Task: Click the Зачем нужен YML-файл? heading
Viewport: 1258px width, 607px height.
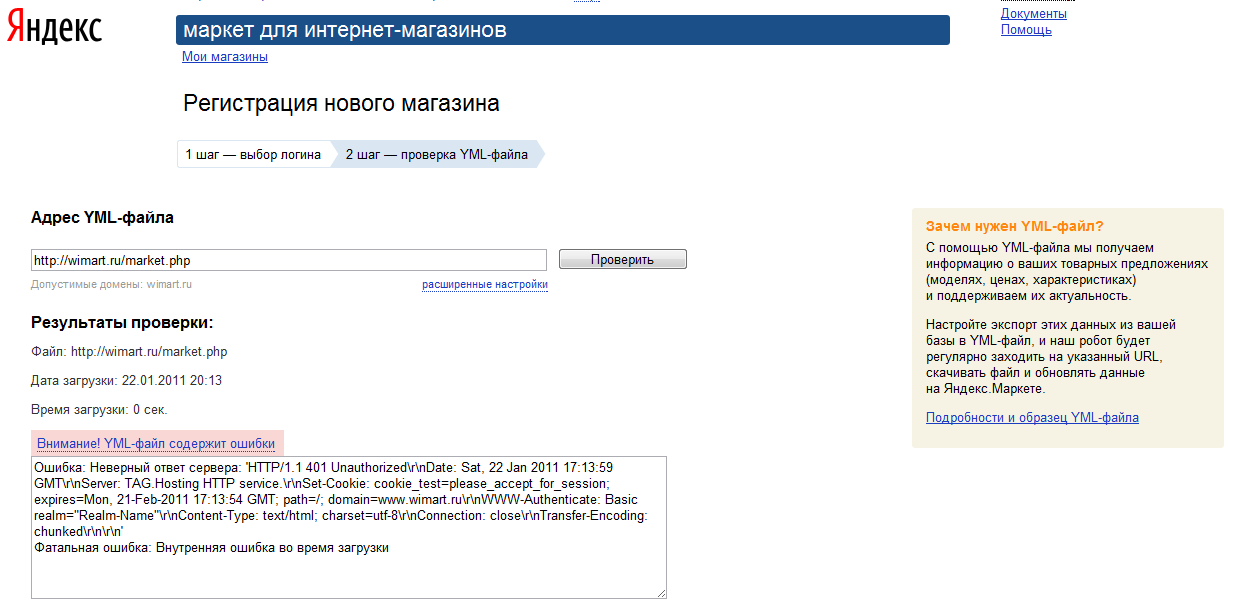Action: pos(1014,227)
